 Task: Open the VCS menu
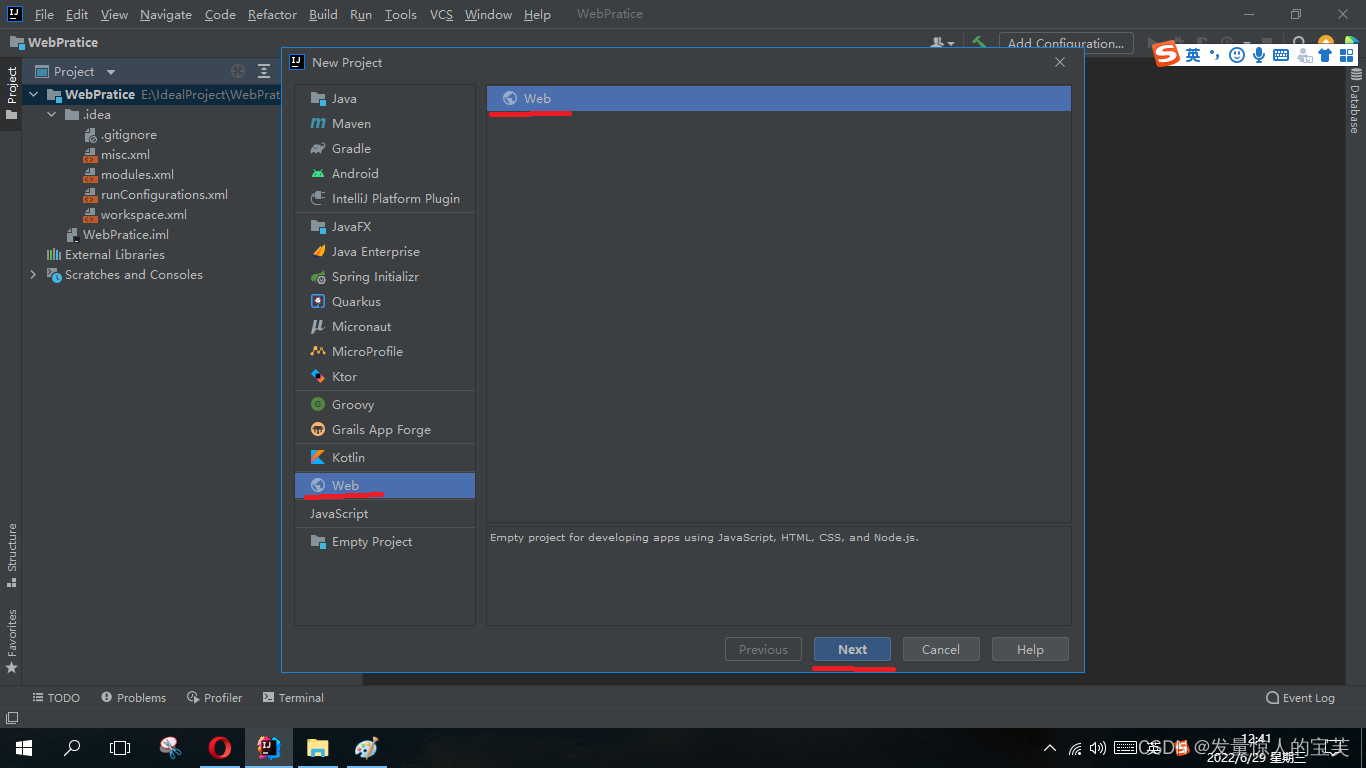(441, 14)
